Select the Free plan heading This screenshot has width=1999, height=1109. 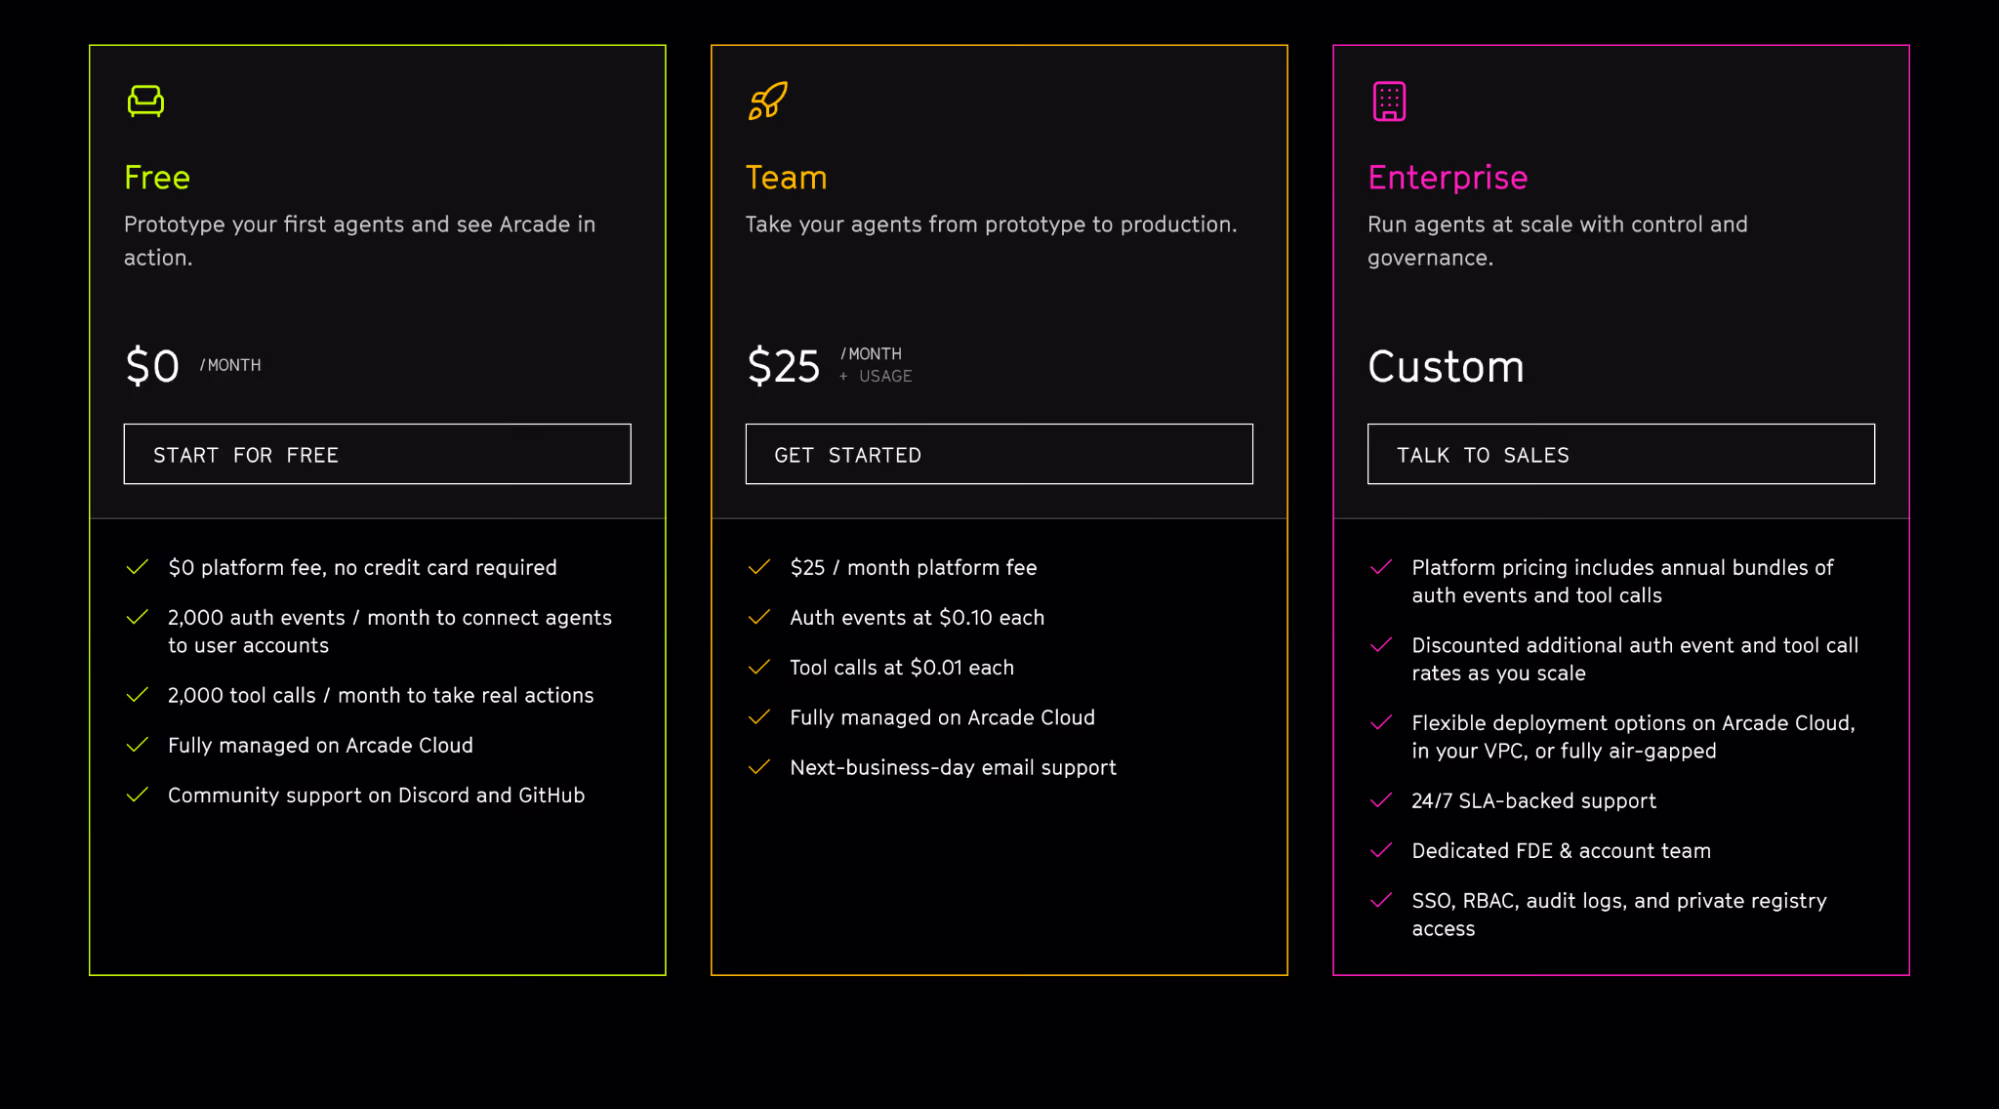click(157, 177)
